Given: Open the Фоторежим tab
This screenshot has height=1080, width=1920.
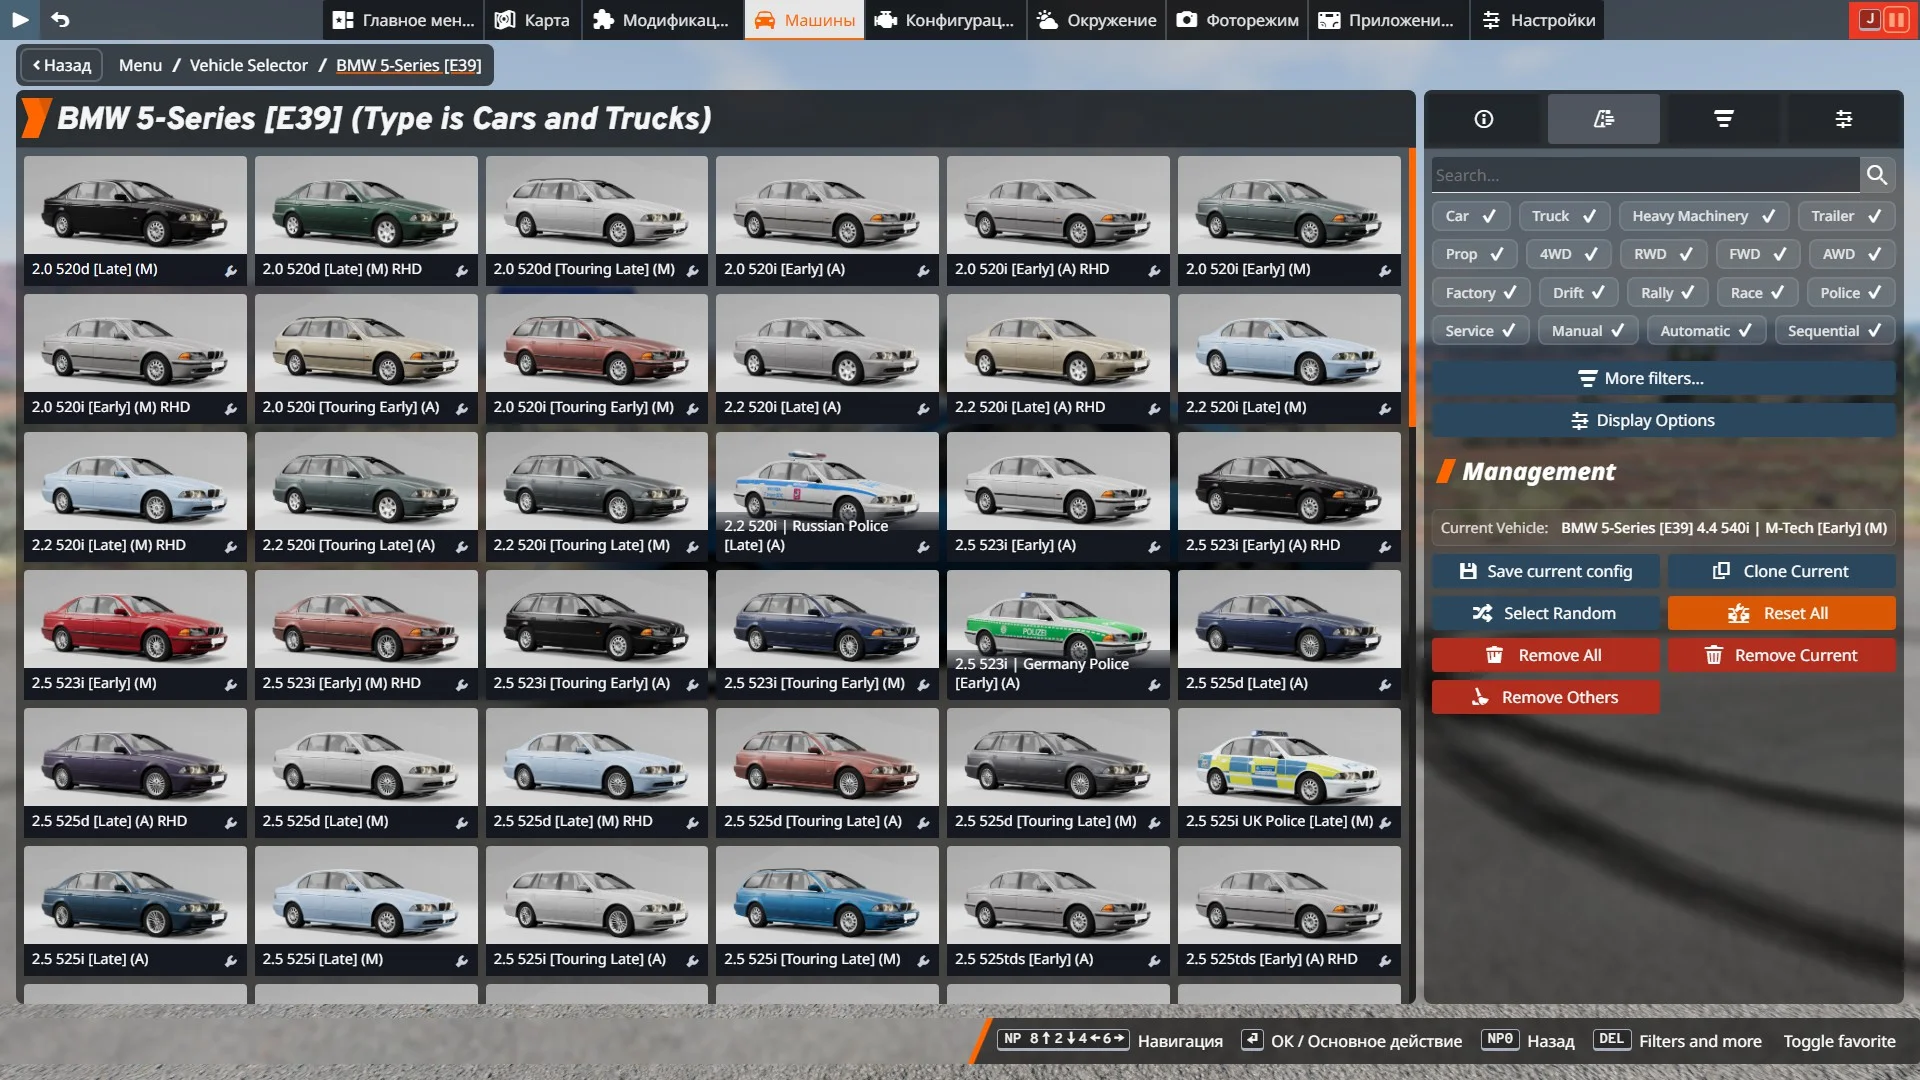Looking at the screenshot, I should [1237, 20].
